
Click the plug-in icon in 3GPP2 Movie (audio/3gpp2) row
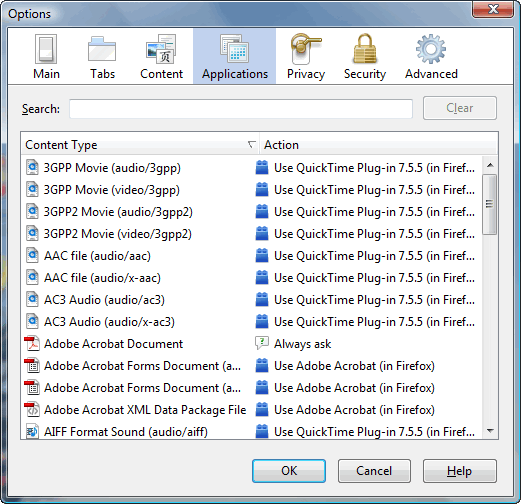click(262, 212)
